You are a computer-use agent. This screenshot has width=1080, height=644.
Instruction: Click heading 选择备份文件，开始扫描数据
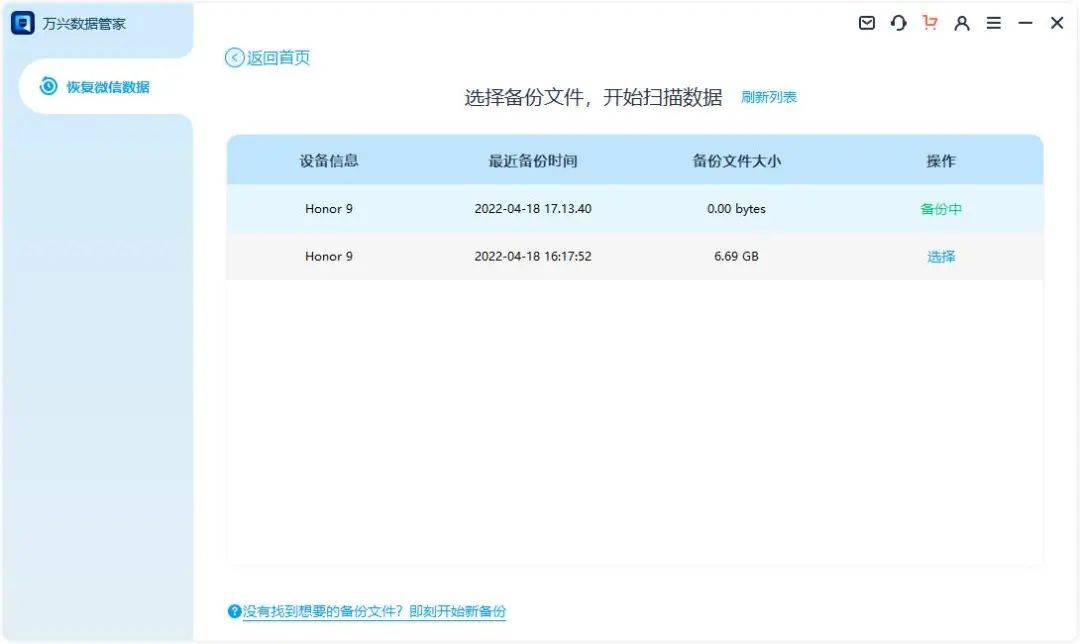(x=593, y=97)
